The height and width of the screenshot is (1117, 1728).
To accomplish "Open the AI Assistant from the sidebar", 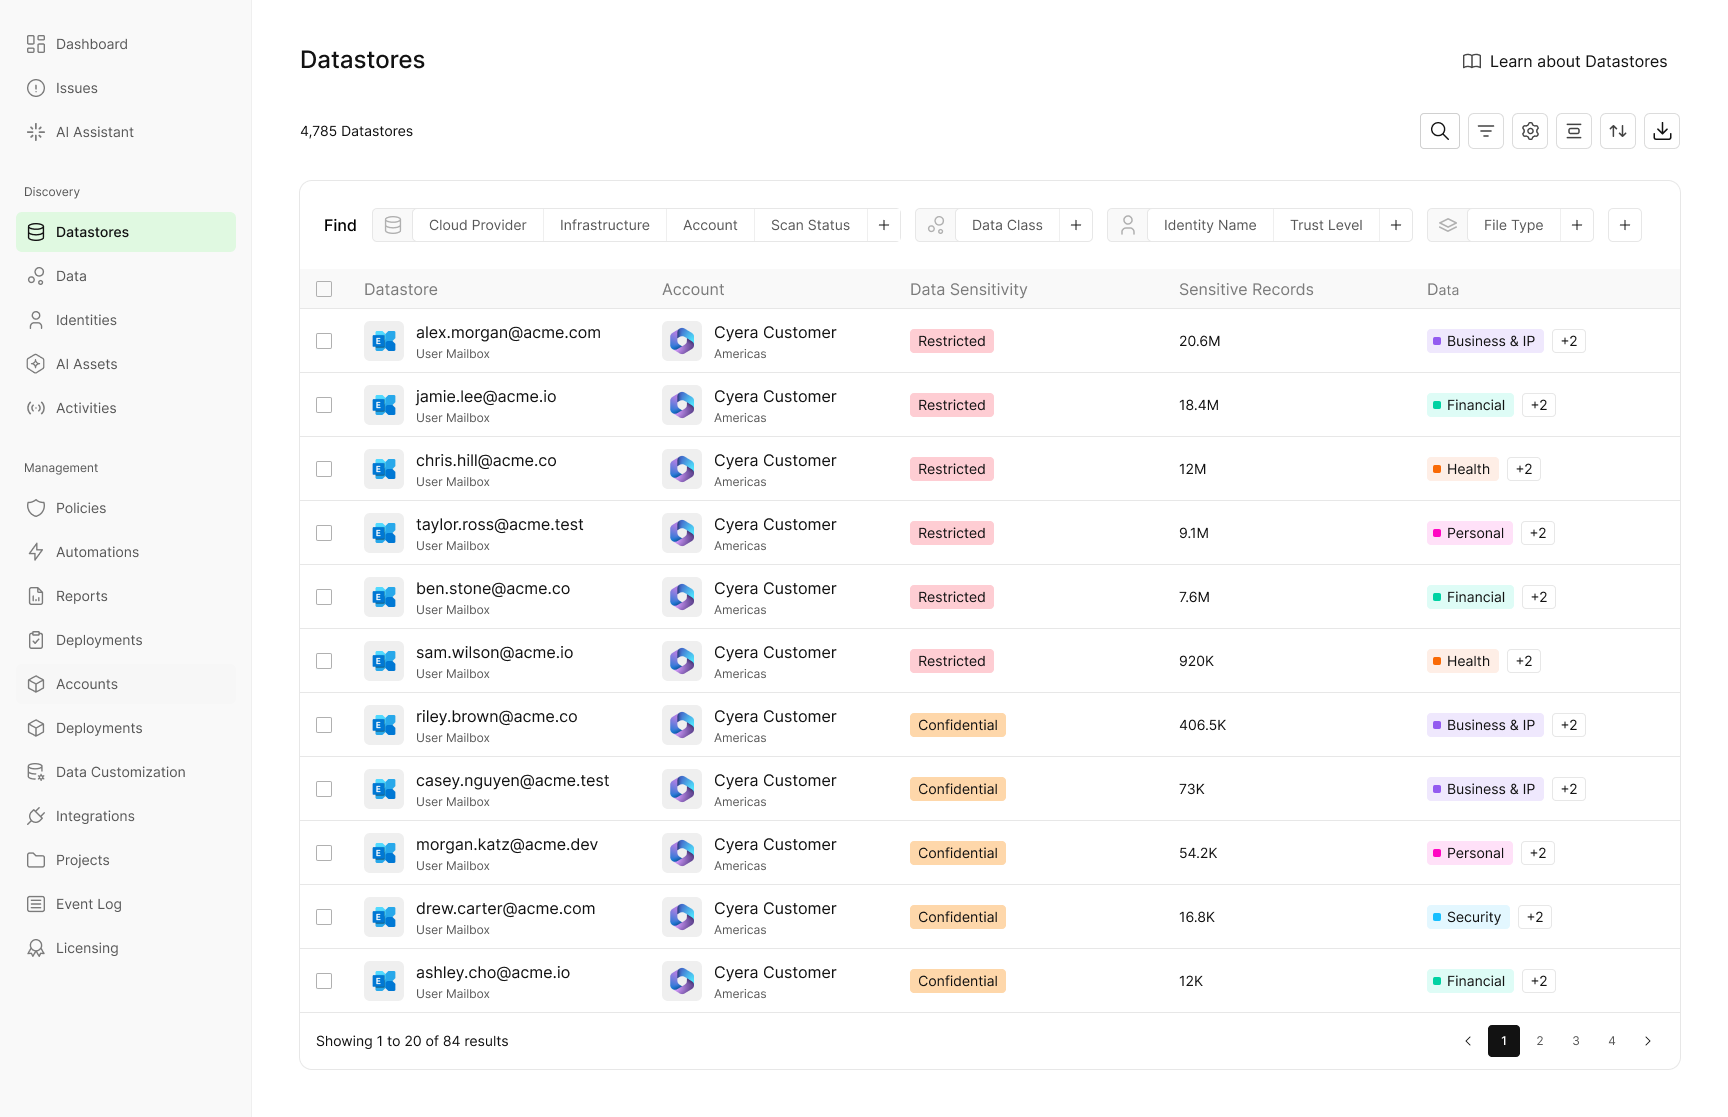I will pos(95,131).
